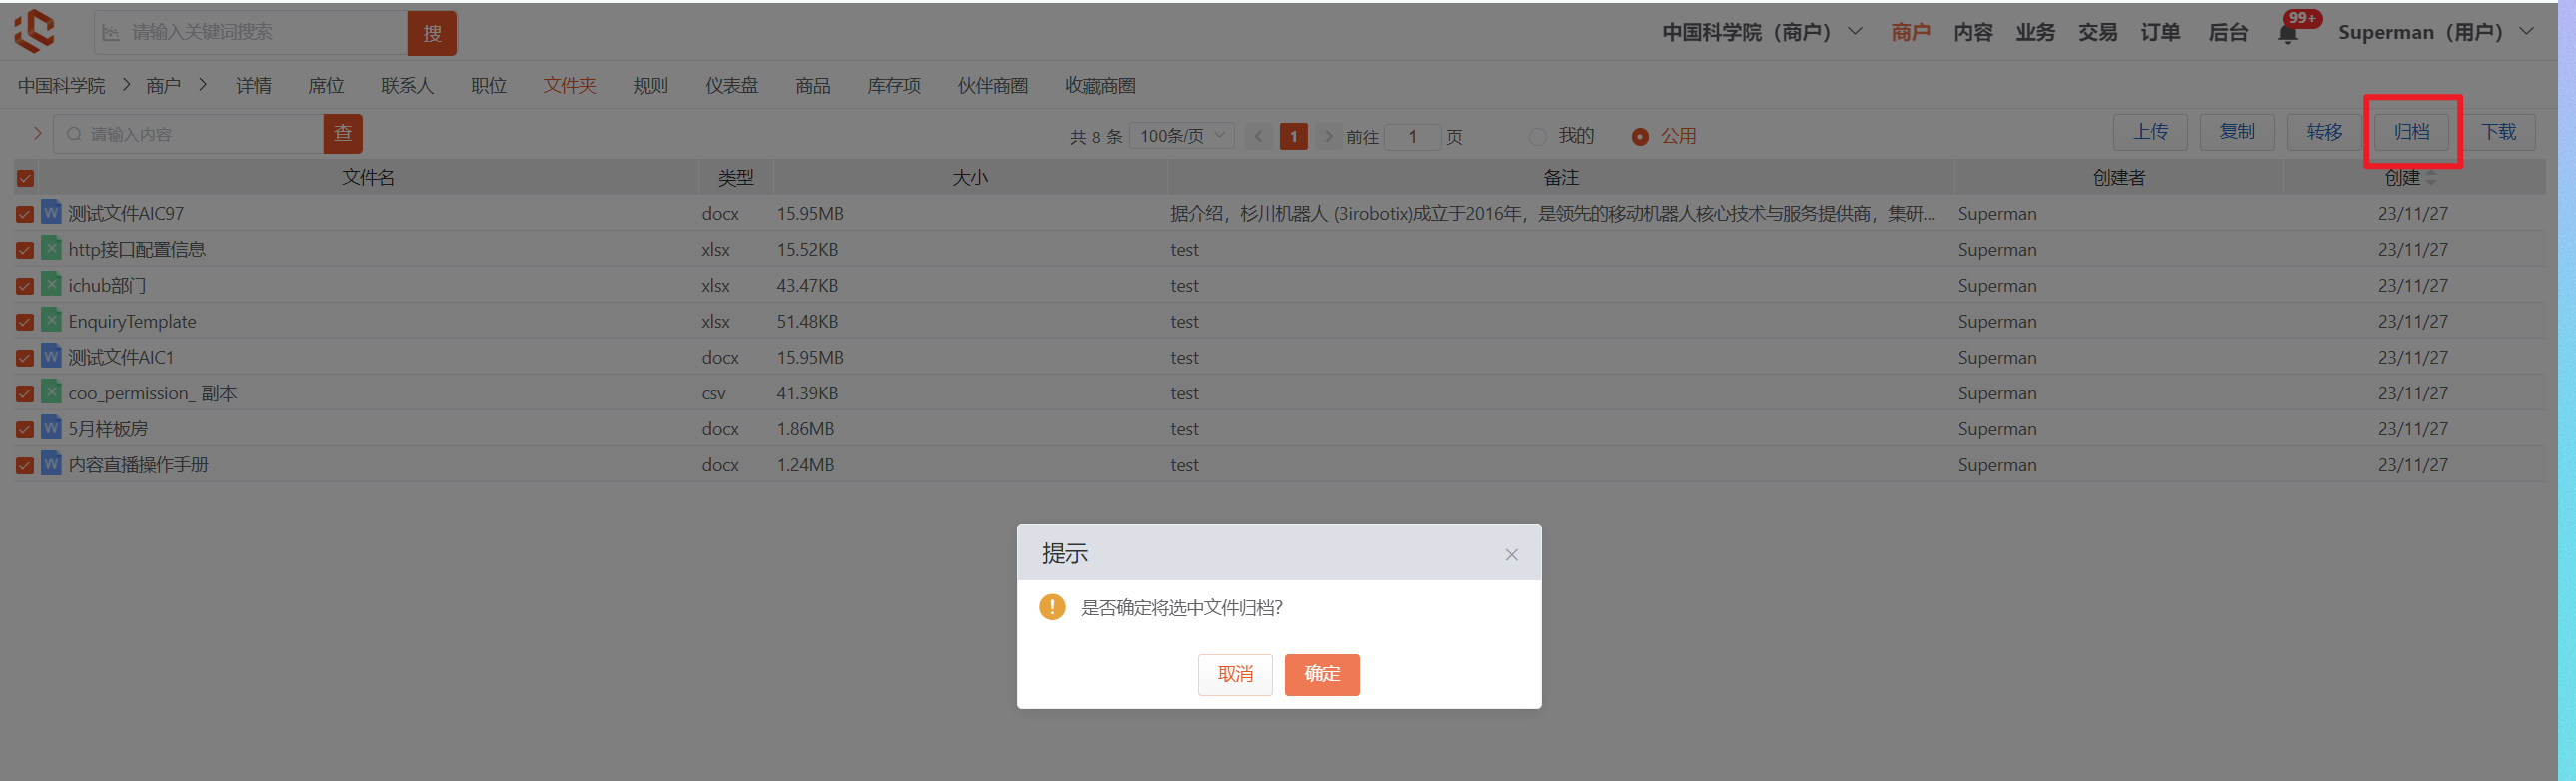Open the 文件夹 tab
This screenshot has height=781, width=2576.
(x=570, y=86)
